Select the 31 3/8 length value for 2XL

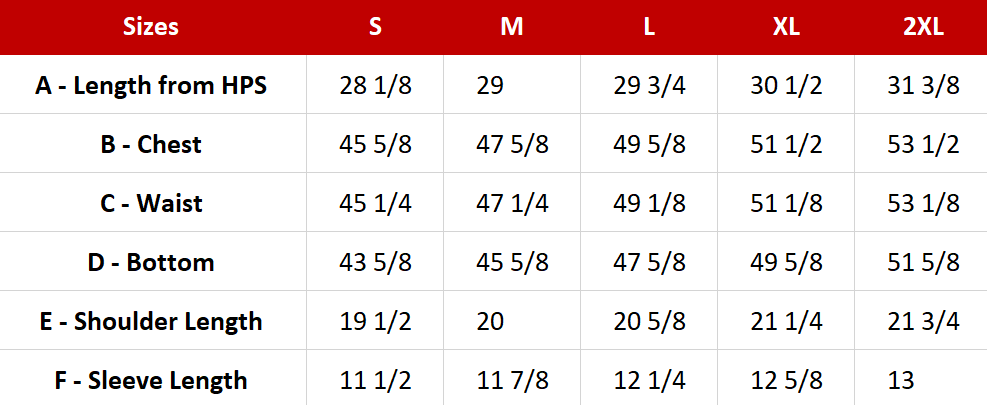click(x=923, y=85)
